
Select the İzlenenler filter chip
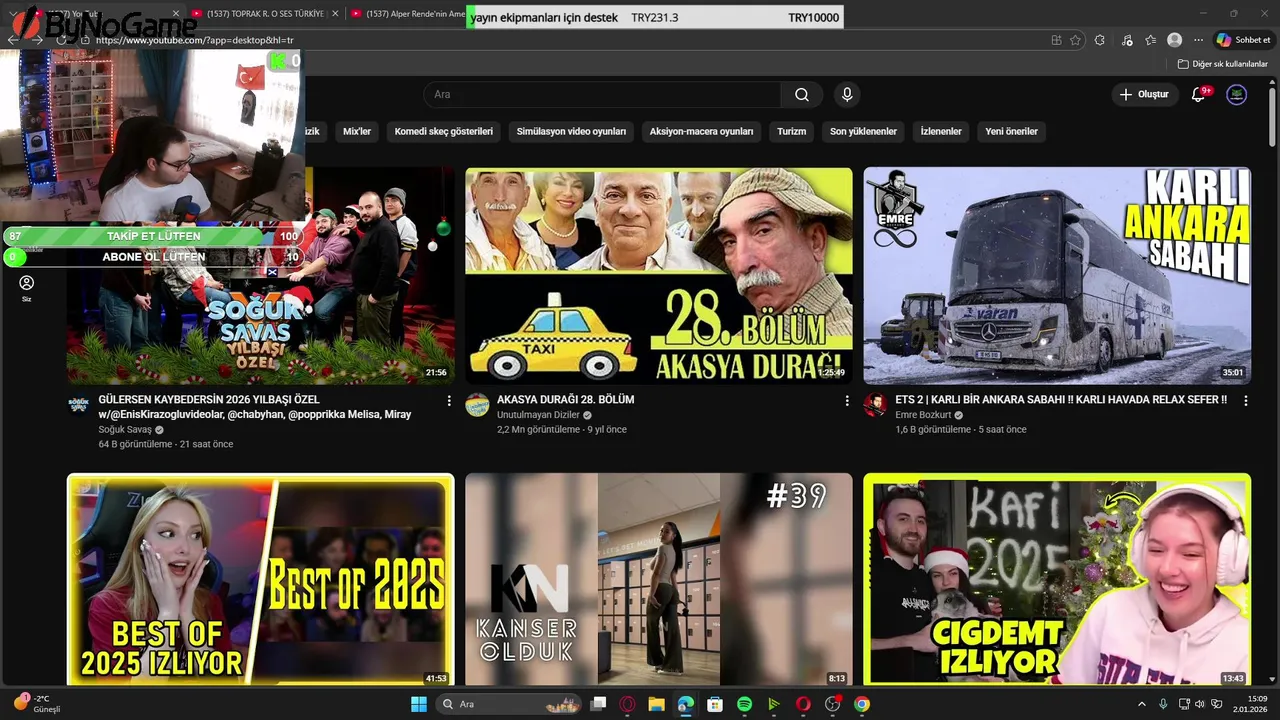[941, 131]
